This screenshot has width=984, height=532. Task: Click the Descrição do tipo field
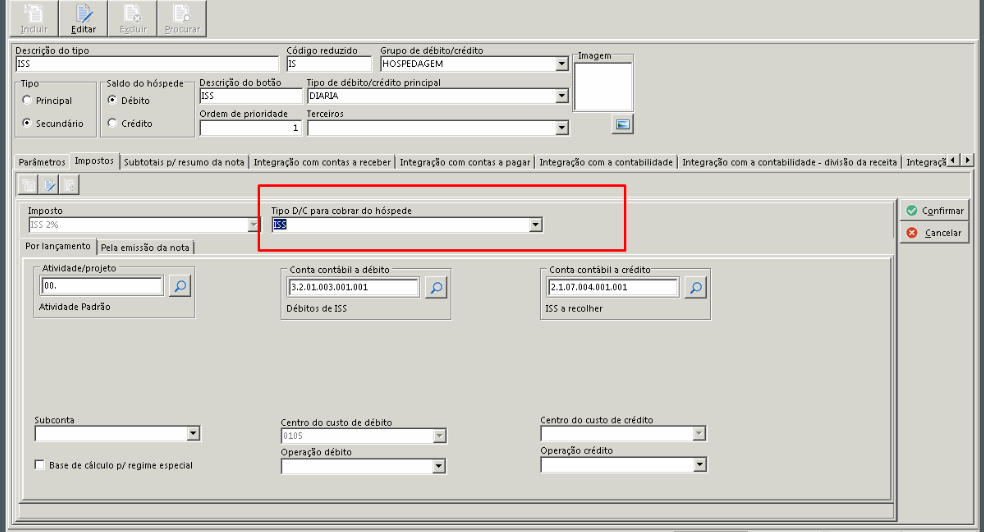pyautogui.click(x=147, y=64)
